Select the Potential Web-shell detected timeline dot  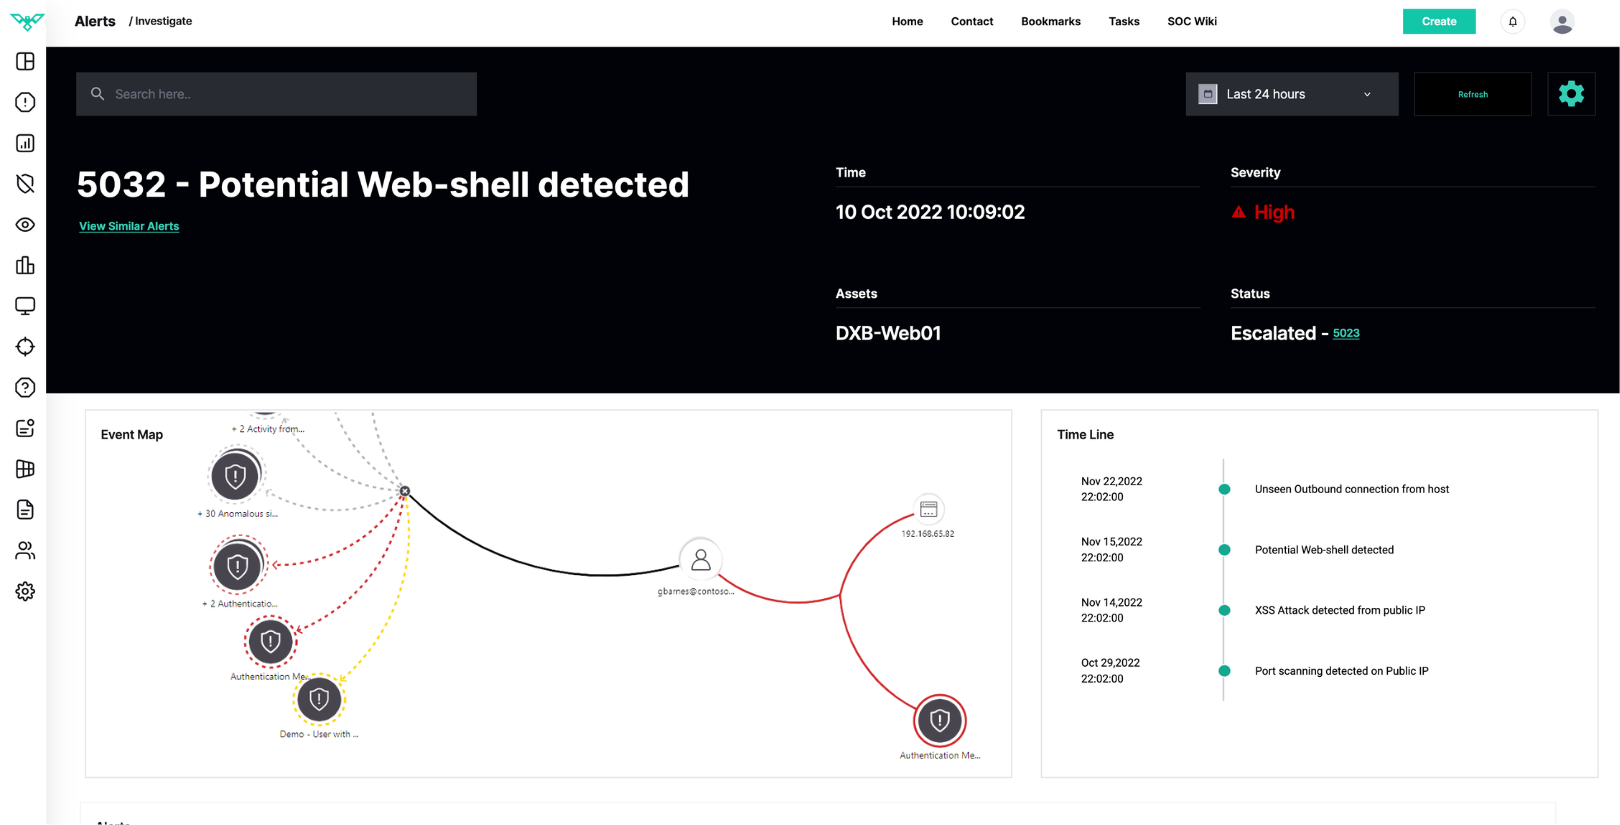pyautogui.click(x=1224, y=550)
